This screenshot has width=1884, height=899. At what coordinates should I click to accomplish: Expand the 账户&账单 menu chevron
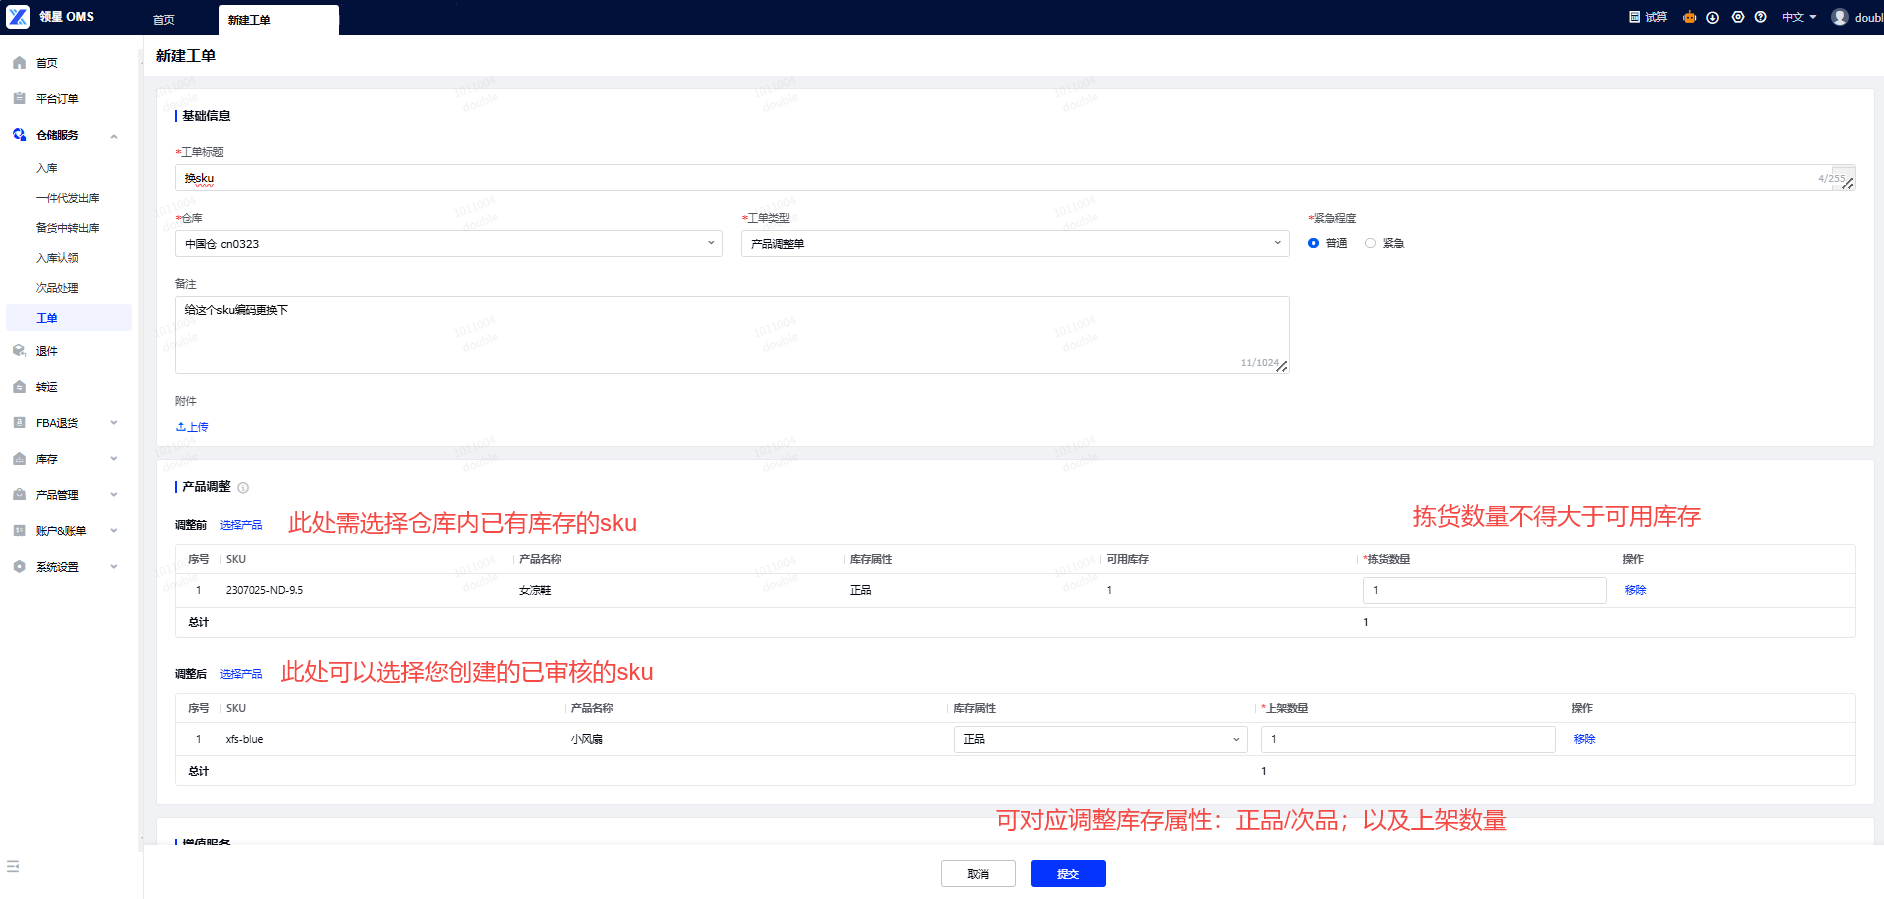tap(114, 531)
